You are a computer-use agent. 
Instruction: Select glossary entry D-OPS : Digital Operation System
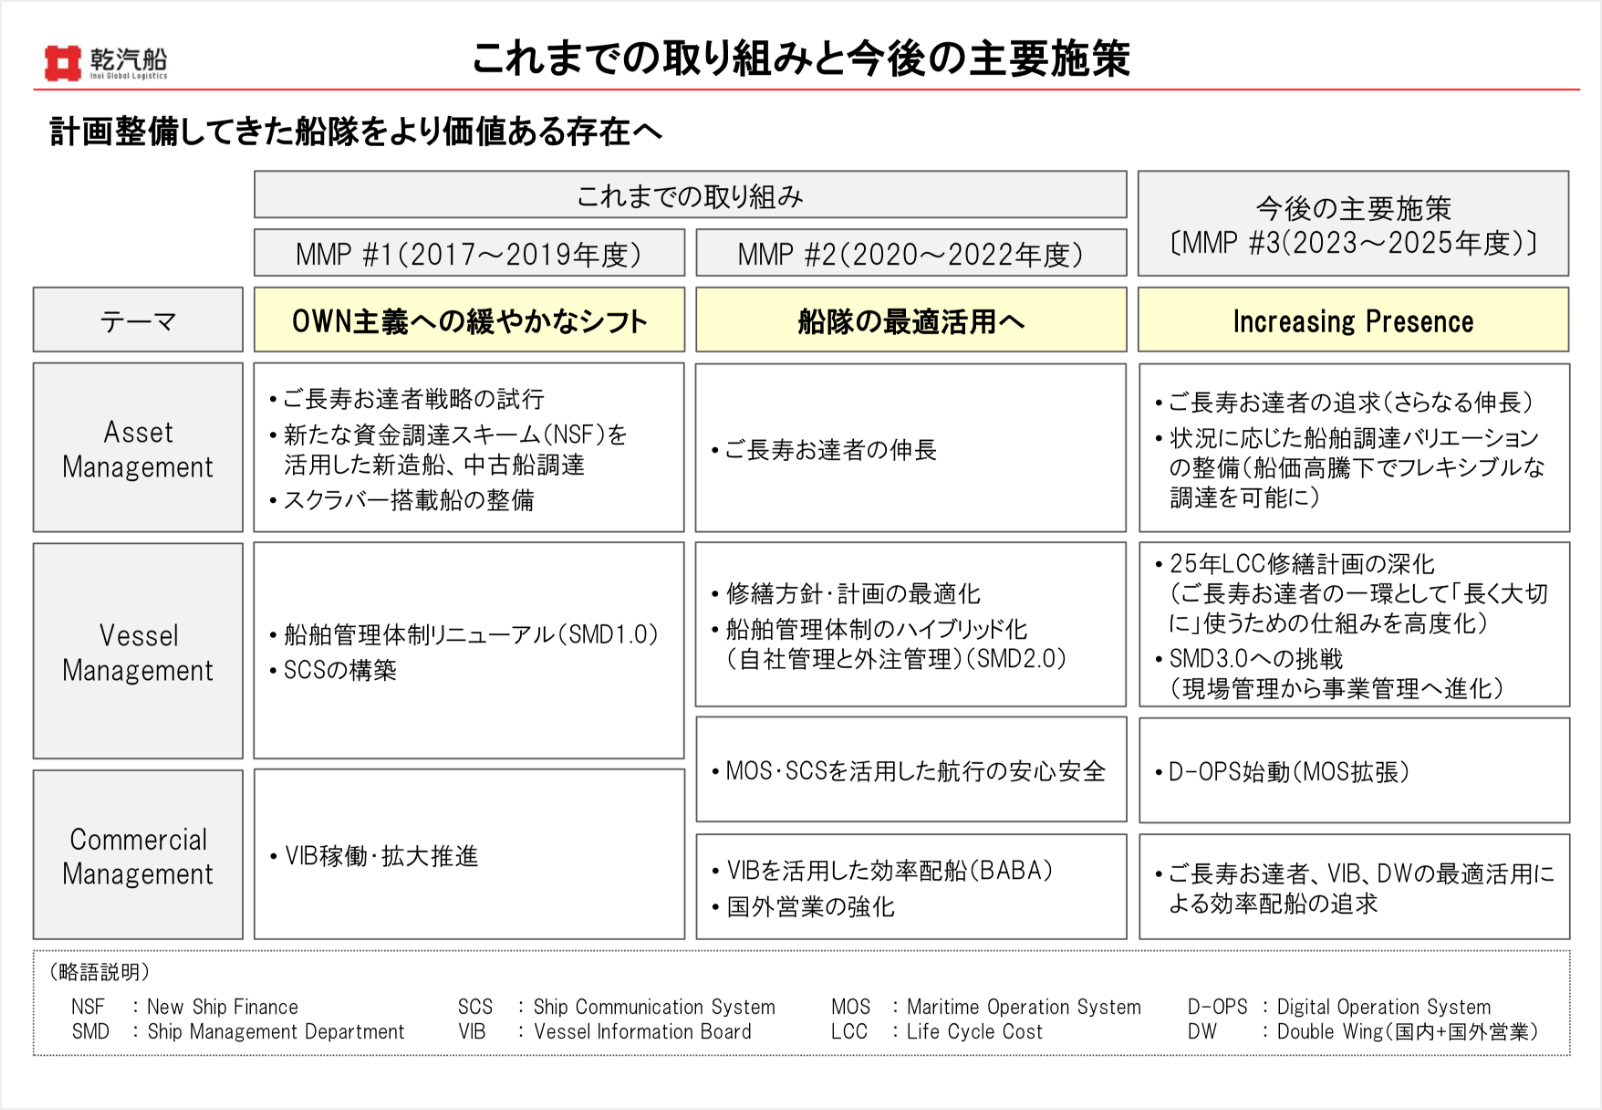click(x=1339, y=1007)
